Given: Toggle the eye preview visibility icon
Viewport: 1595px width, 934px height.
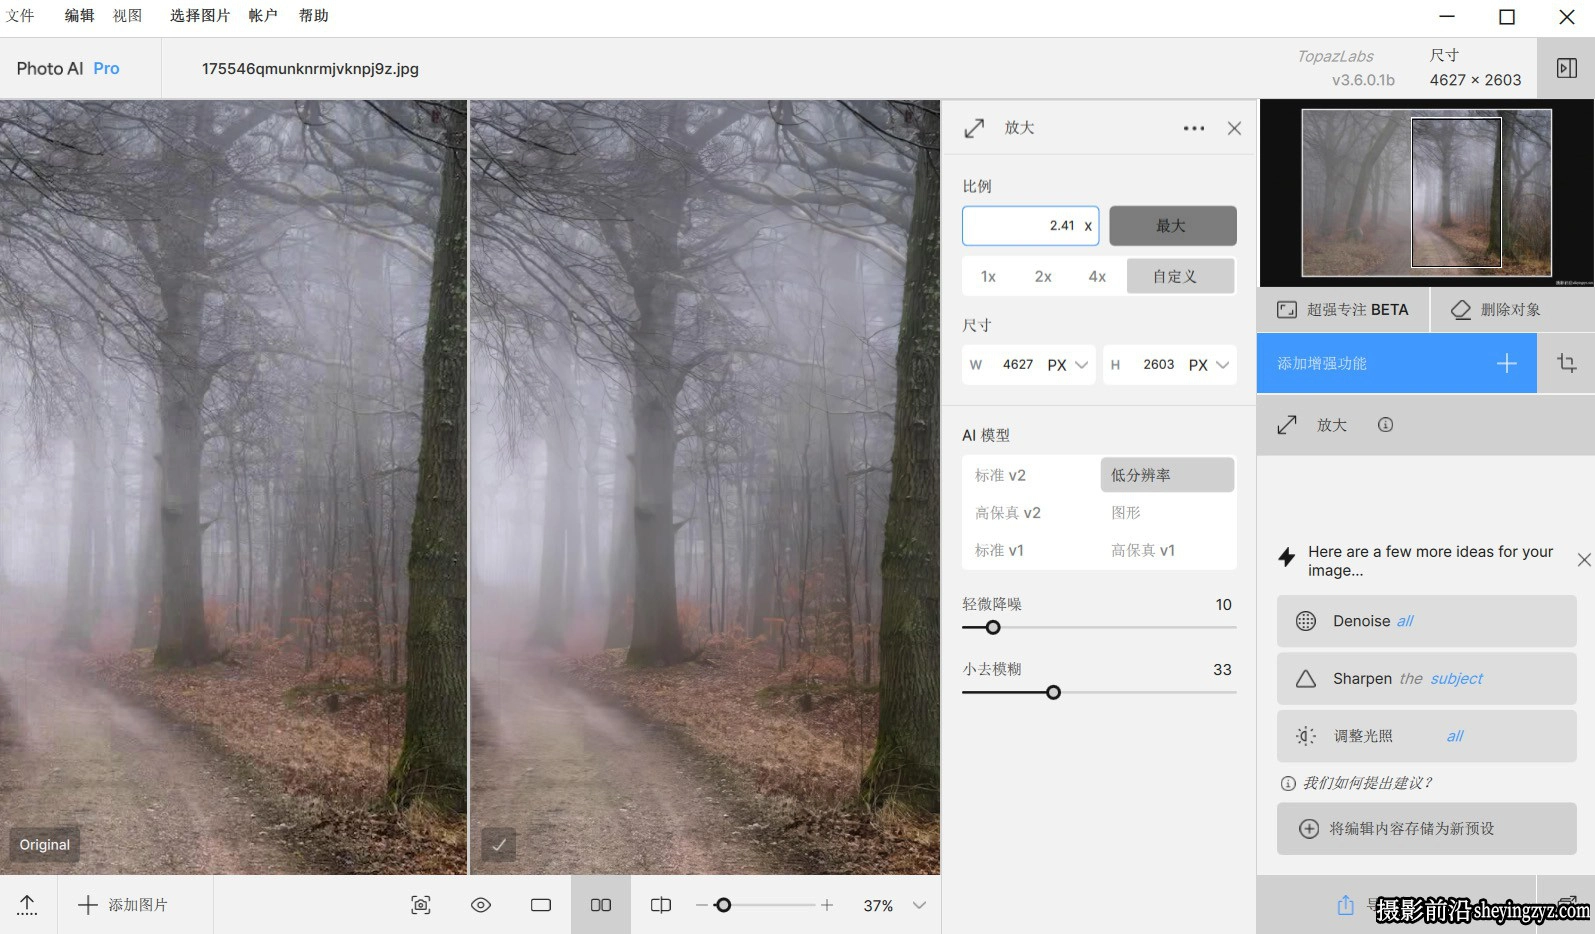Looking at the screenshot, I should click(x=481, y=905).
